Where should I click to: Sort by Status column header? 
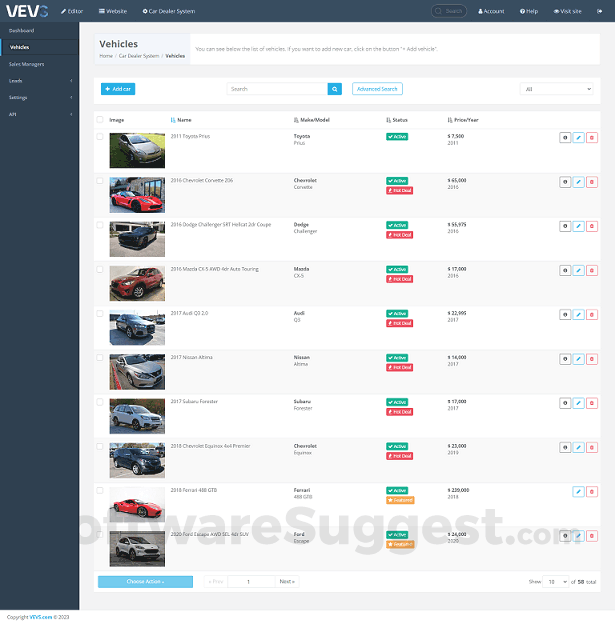pyautogui.click(x=397, y=120)
